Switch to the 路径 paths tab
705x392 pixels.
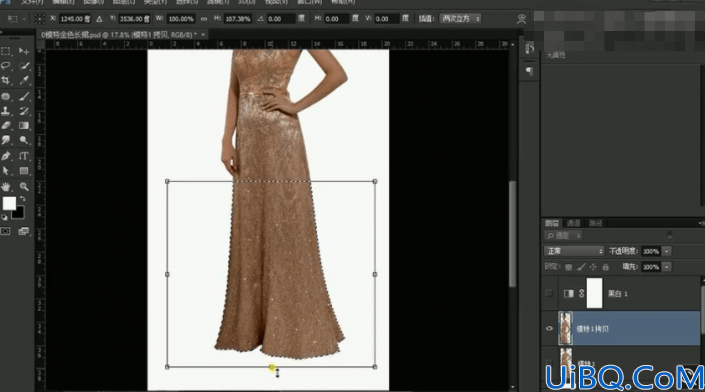595,223
